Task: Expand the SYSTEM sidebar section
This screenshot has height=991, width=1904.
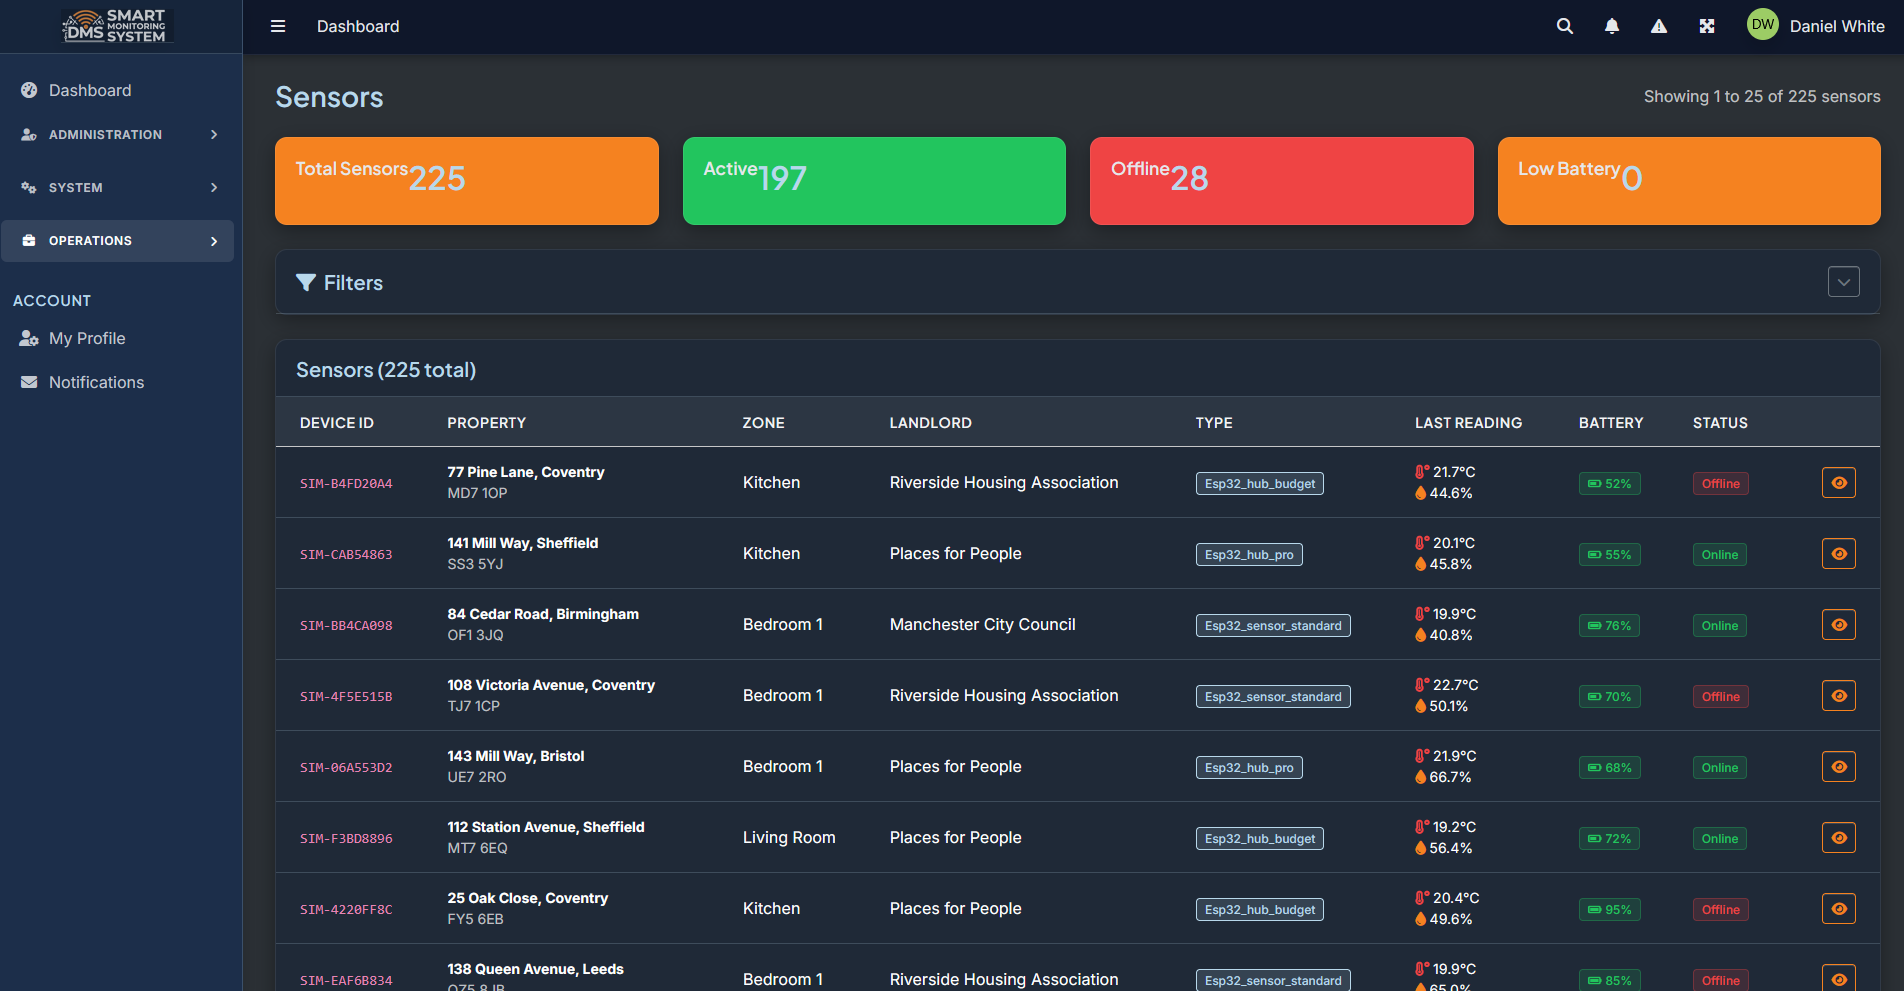Action: tap(77, 187)
